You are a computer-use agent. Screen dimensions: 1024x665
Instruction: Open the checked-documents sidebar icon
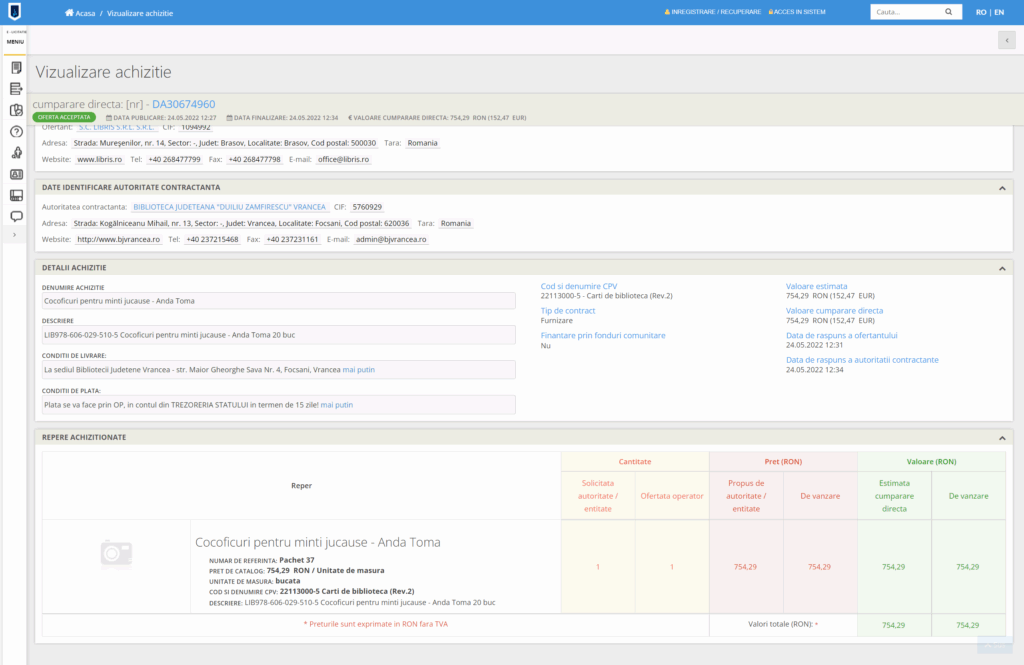click(x=16, y=110)
